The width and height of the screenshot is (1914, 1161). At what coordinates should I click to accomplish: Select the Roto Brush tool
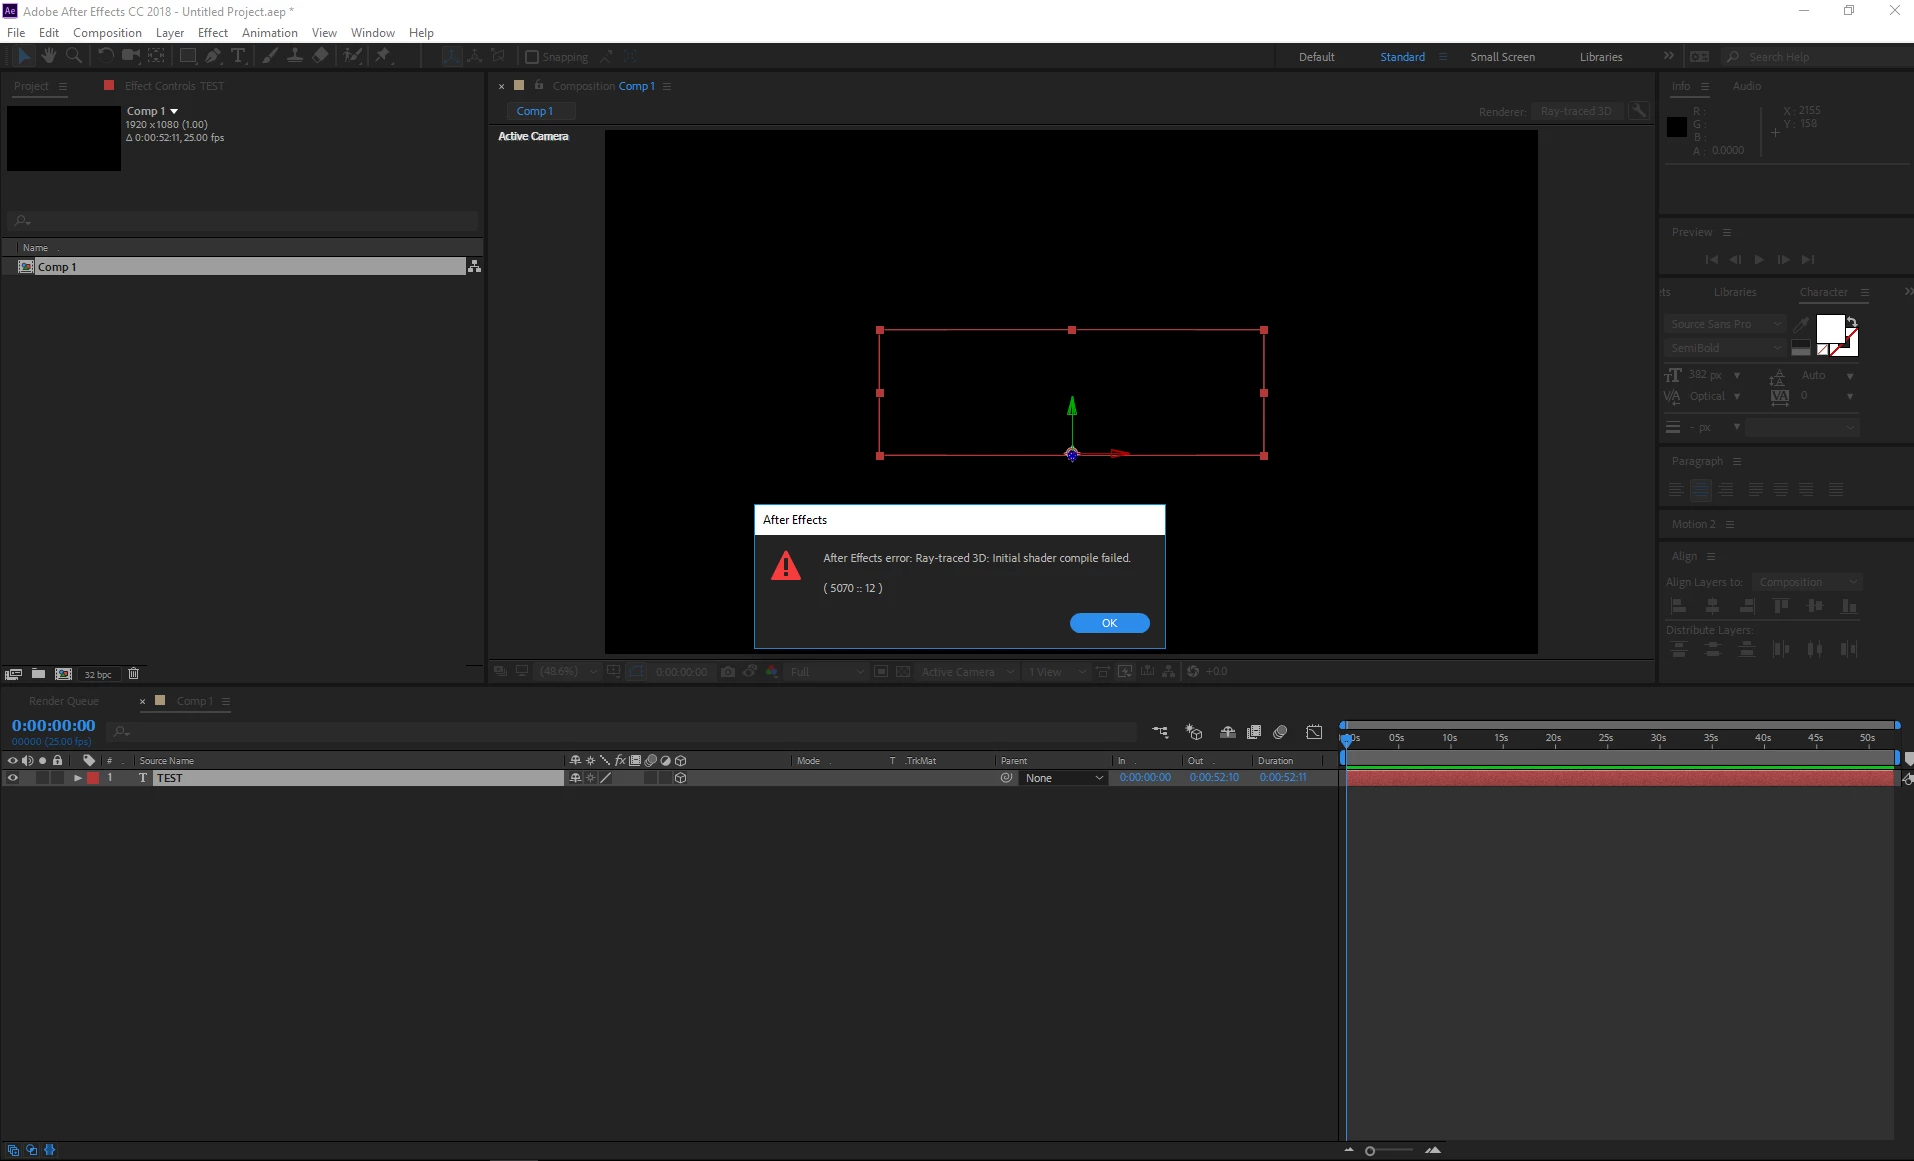tap(352, 56)
